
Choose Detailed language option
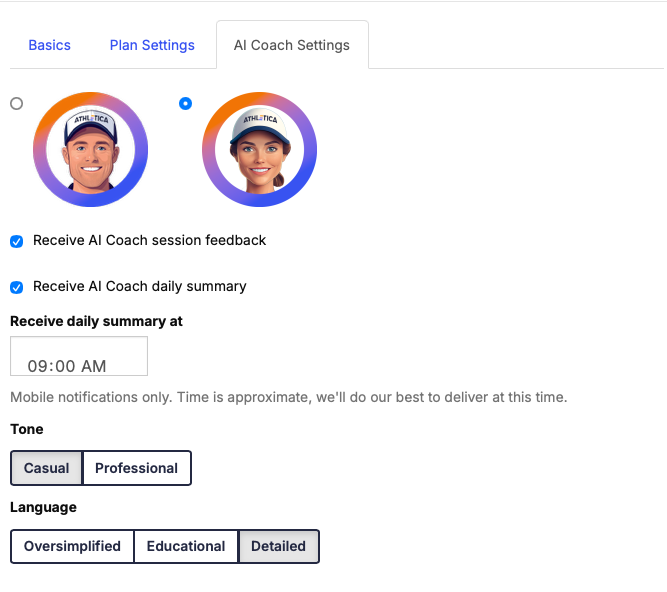tap(279, 546)
